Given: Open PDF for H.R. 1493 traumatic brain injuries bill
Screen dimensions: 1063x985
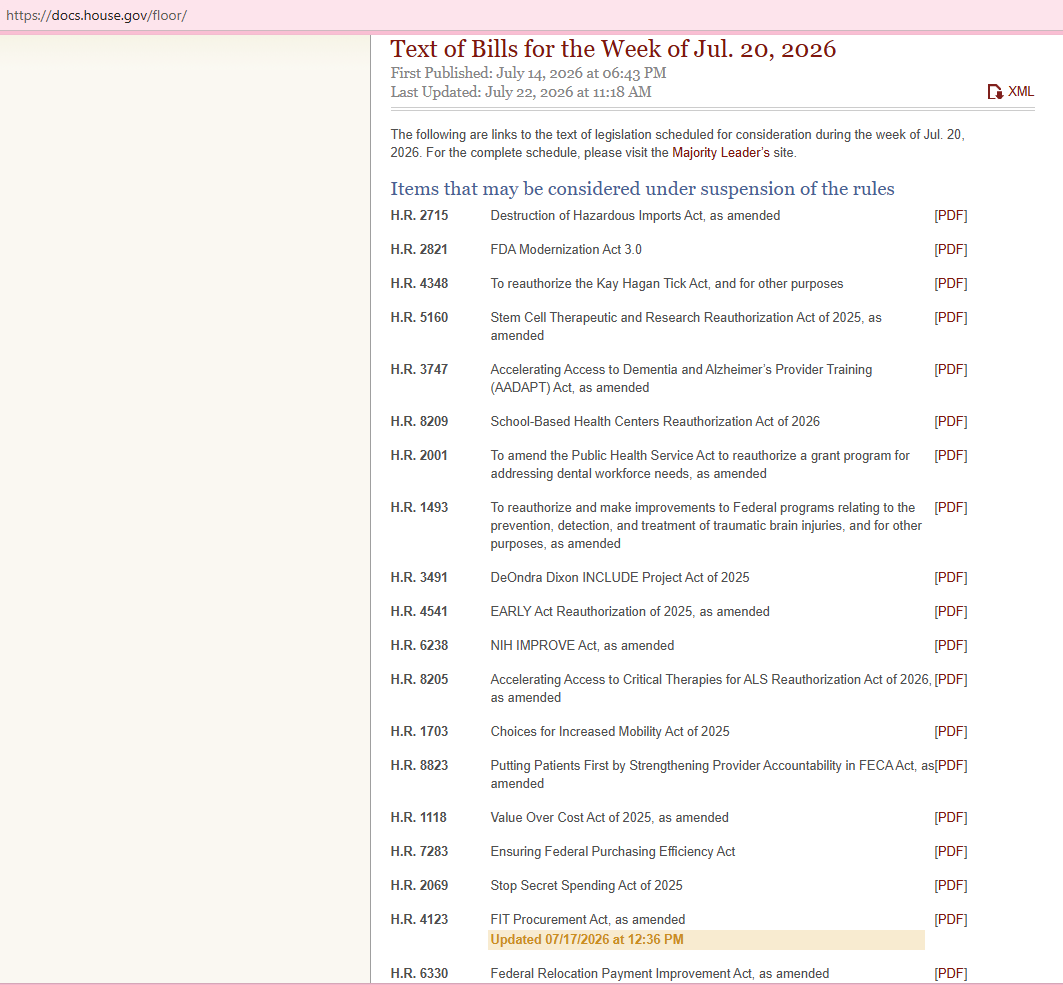Looking at the screenshot, I should coord(950,508).
